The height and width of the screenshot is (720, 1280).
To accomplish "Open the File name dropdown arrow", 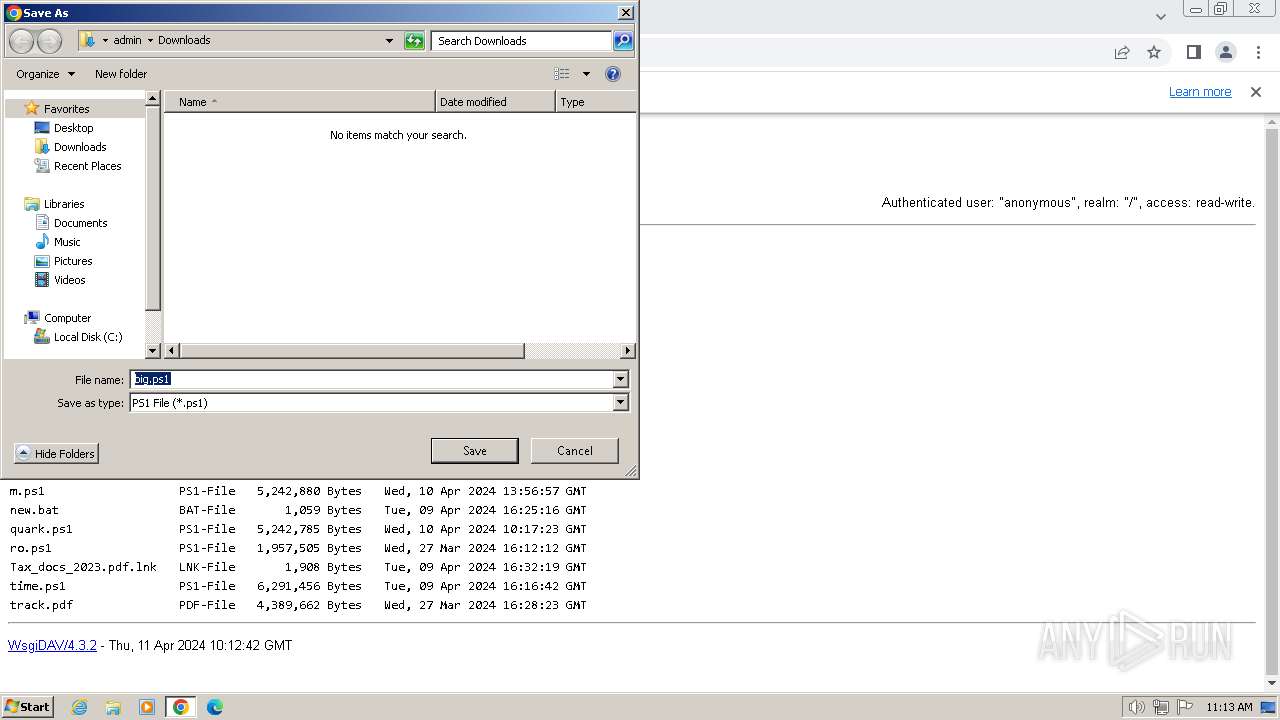I will click(x=621, y=379).
